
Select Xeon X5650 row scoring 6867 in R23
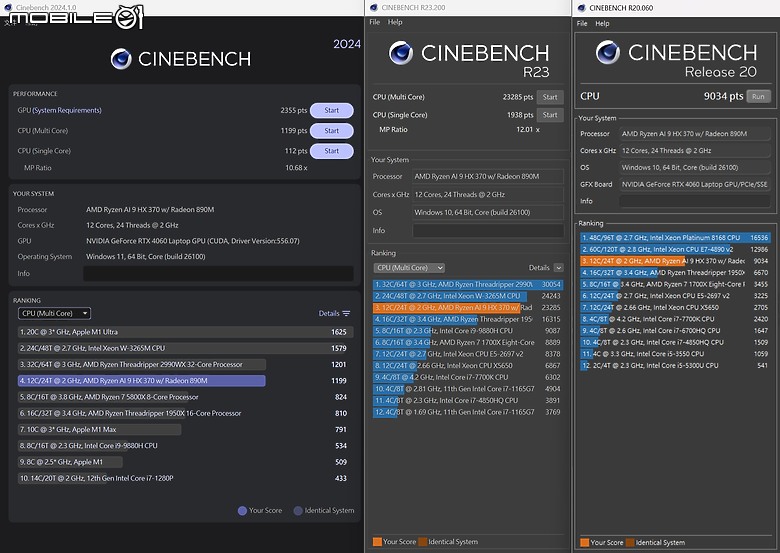(468, 366)
